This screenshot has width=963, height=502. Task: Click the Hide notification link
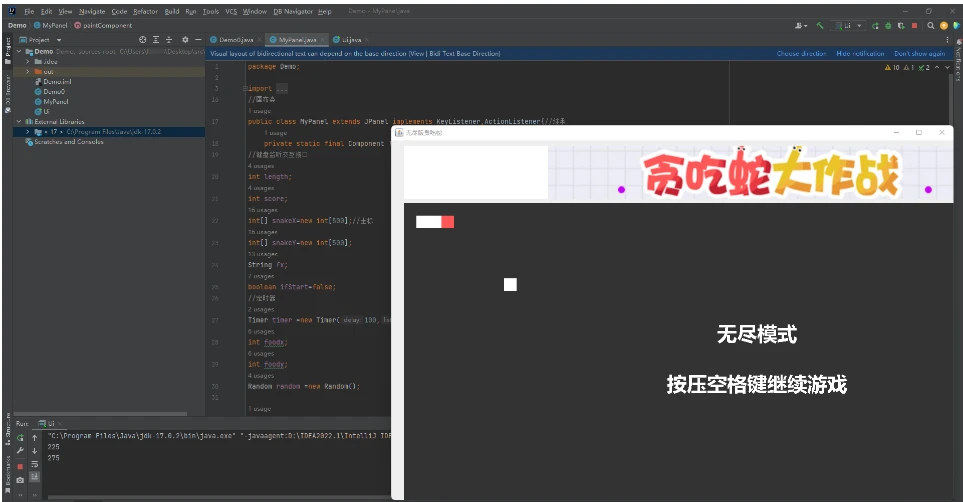860,53
